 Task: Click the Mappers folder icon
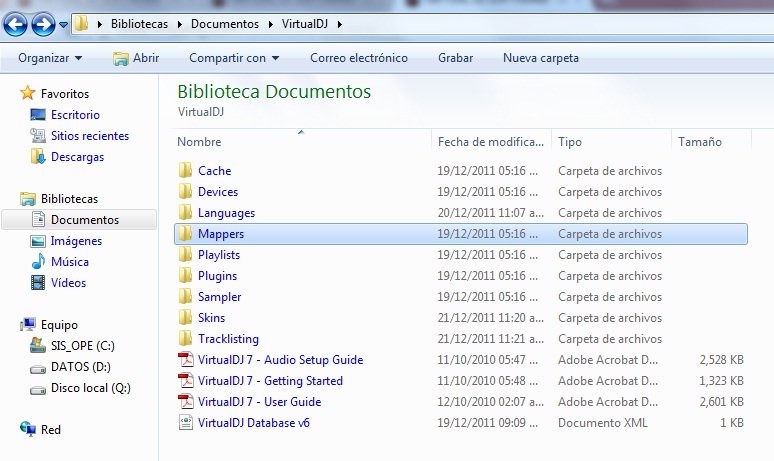click(185, 233)
